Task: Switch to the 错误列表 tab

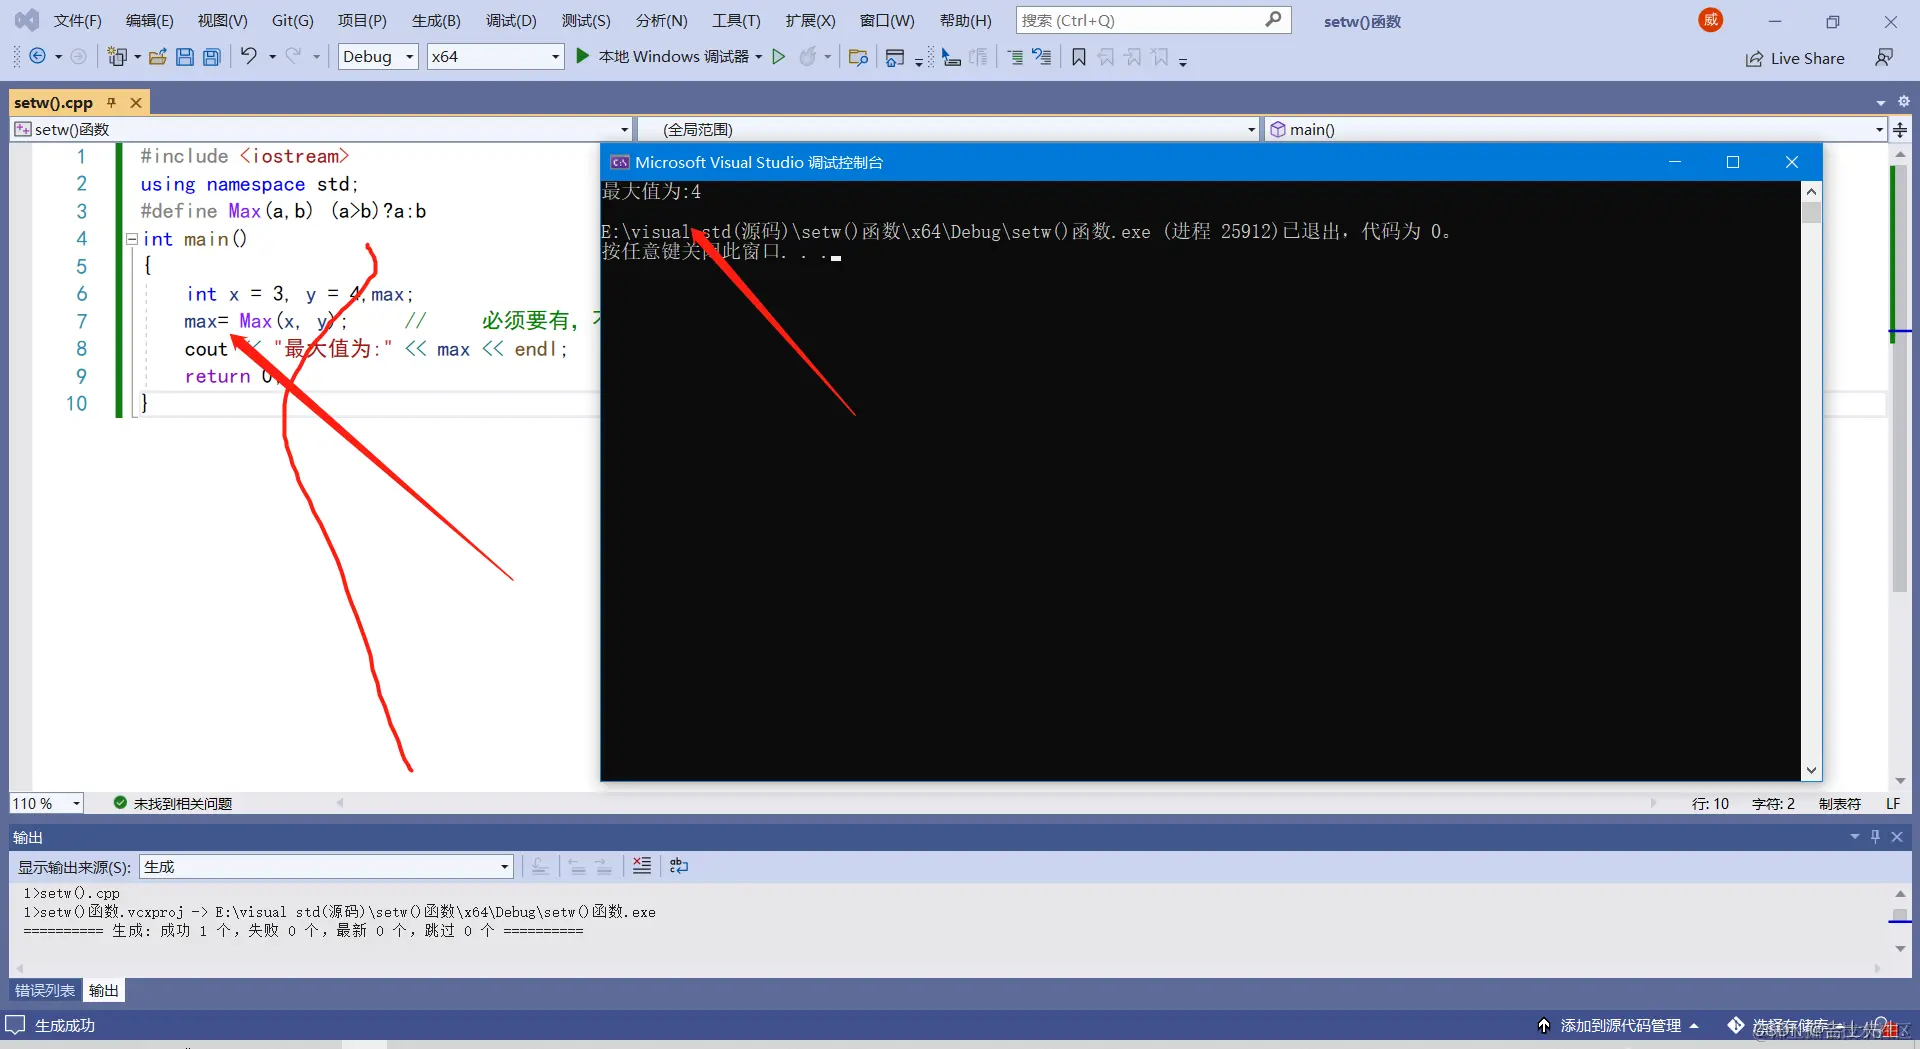Action: [x=45, y=991]
